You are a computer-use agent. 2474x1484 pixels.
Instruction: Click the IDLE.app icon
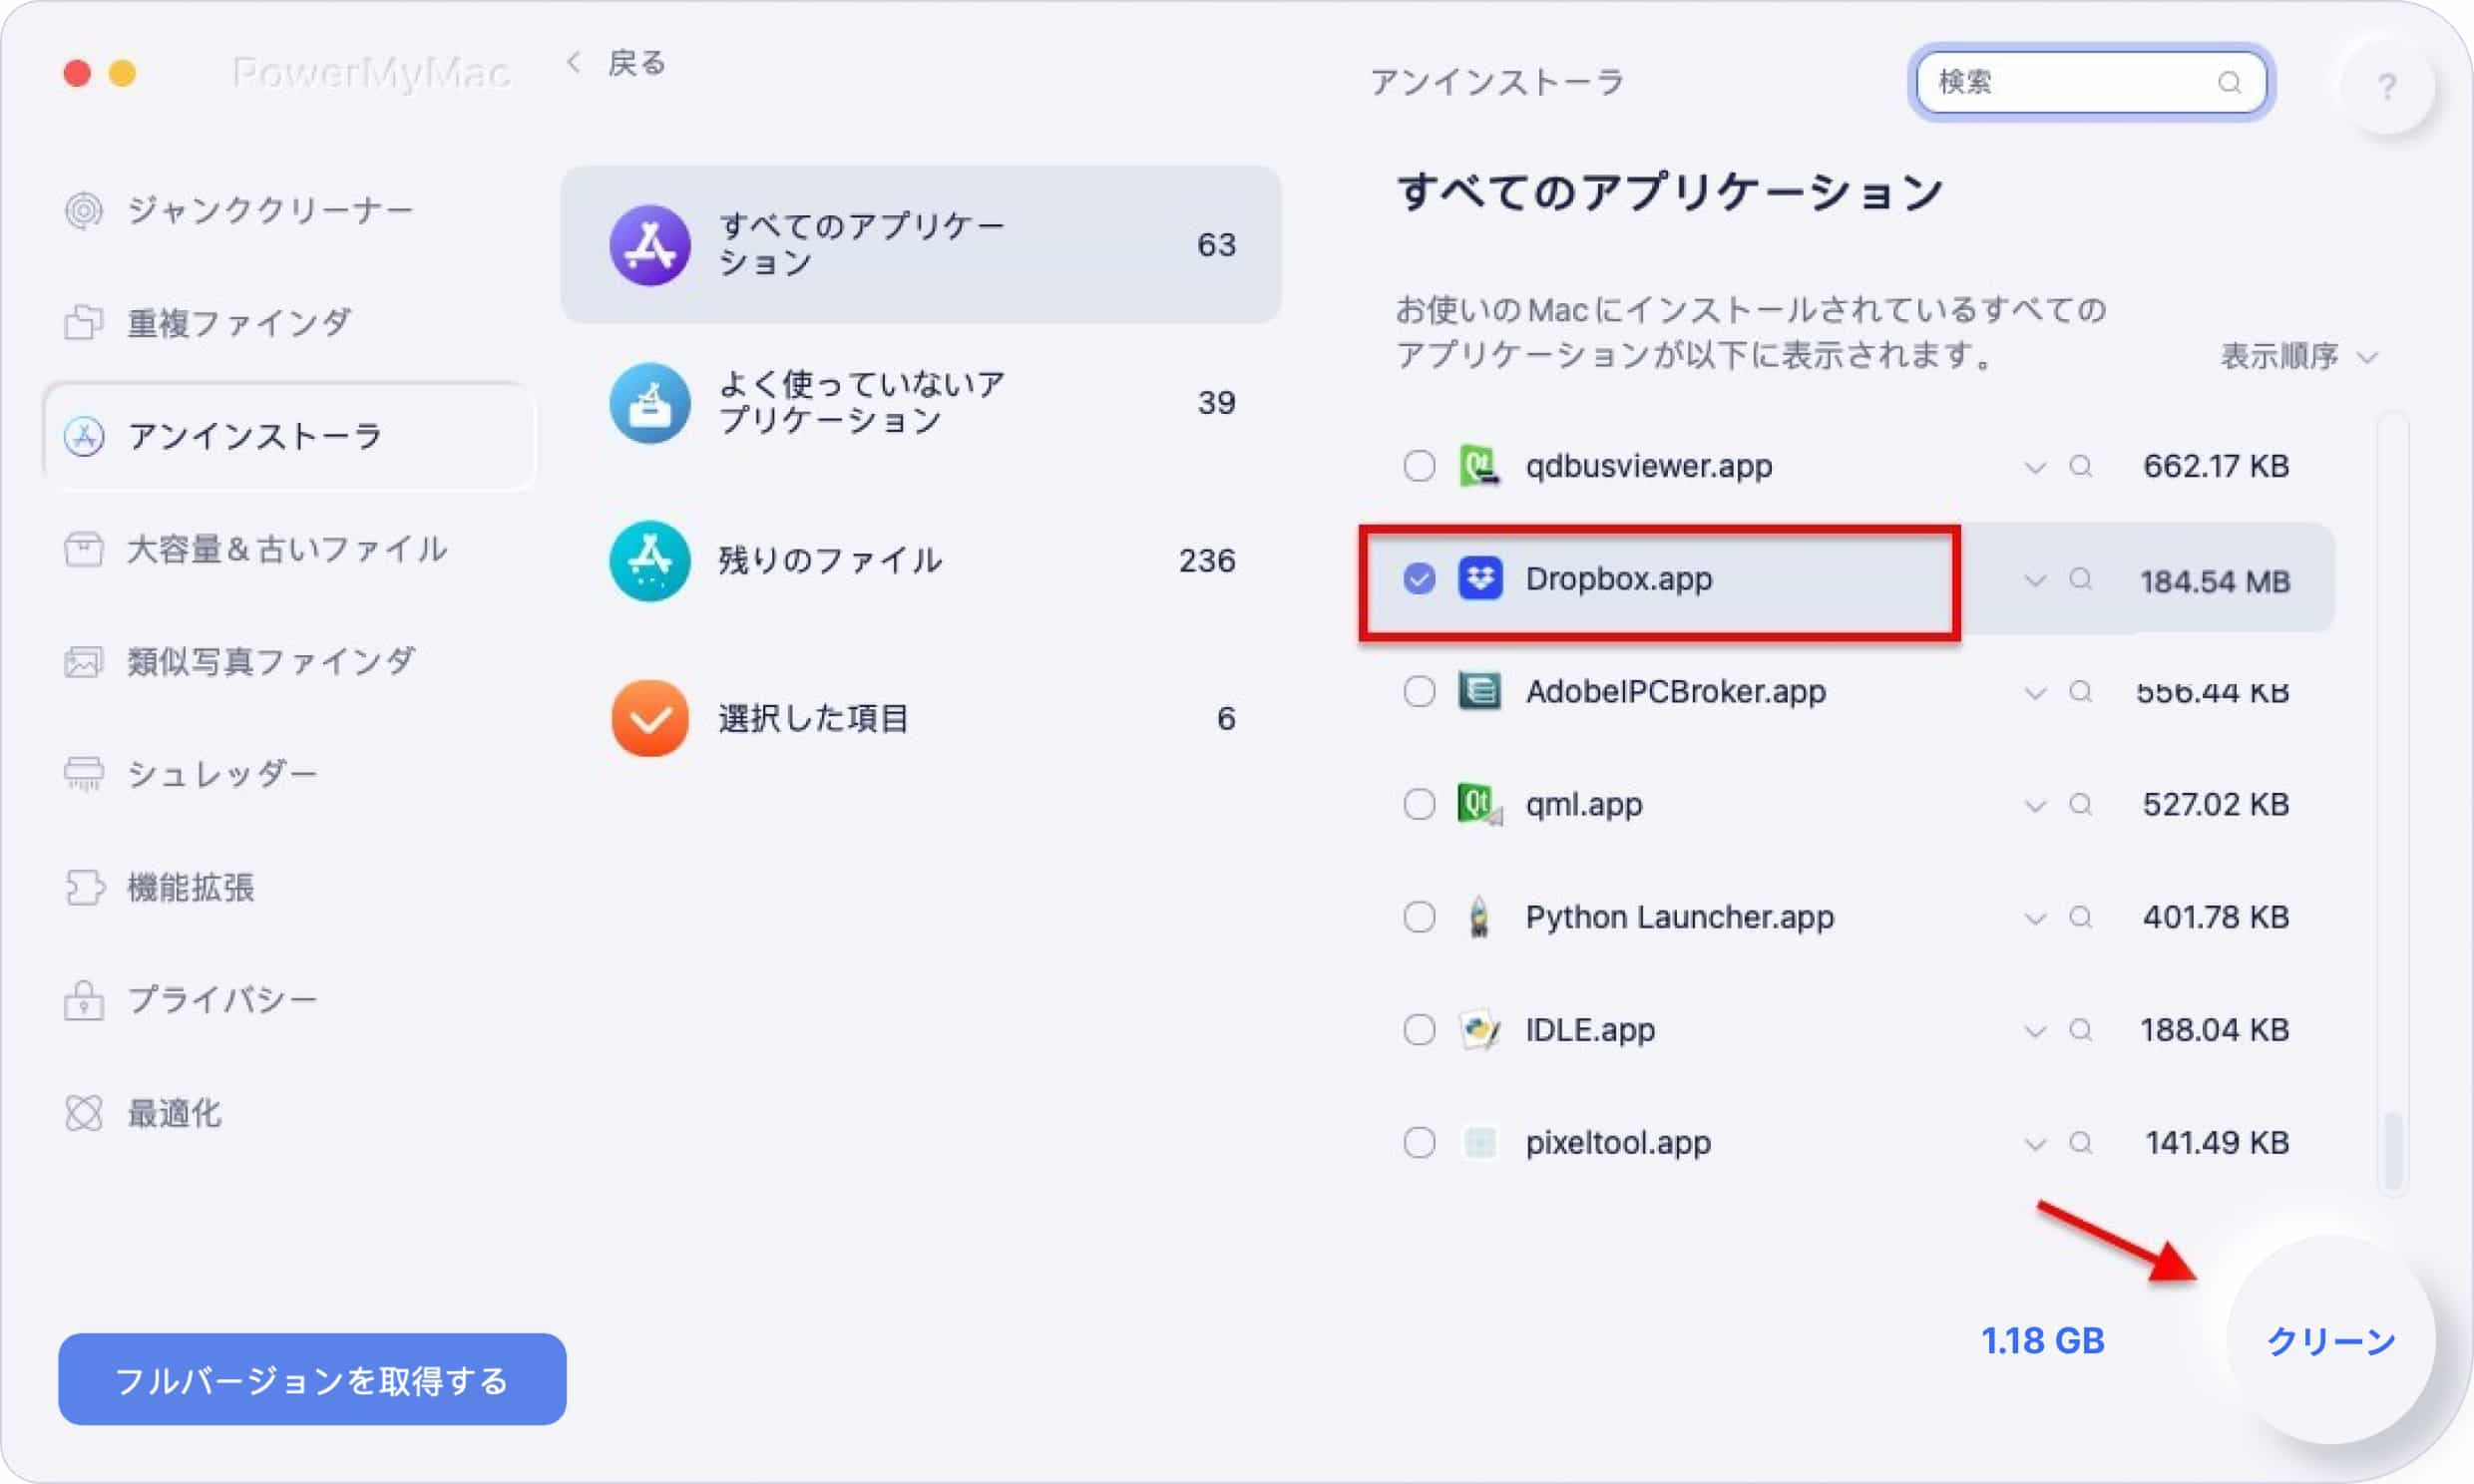[x=1479, y=1030]
